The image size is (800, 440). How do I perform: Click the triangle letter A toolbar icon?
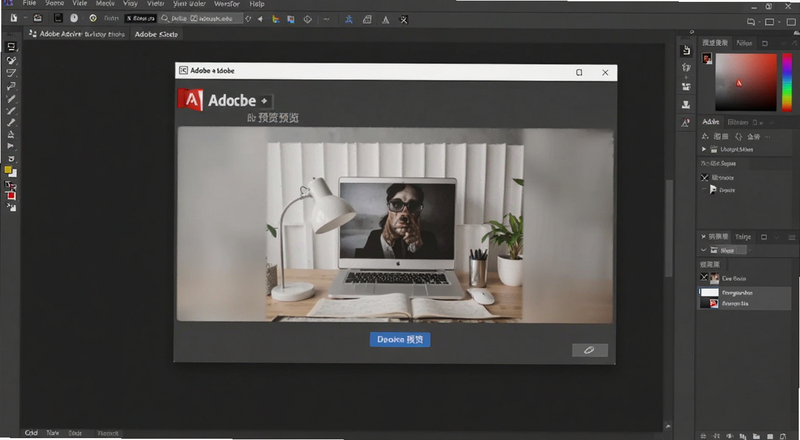[x=386, y=20]
